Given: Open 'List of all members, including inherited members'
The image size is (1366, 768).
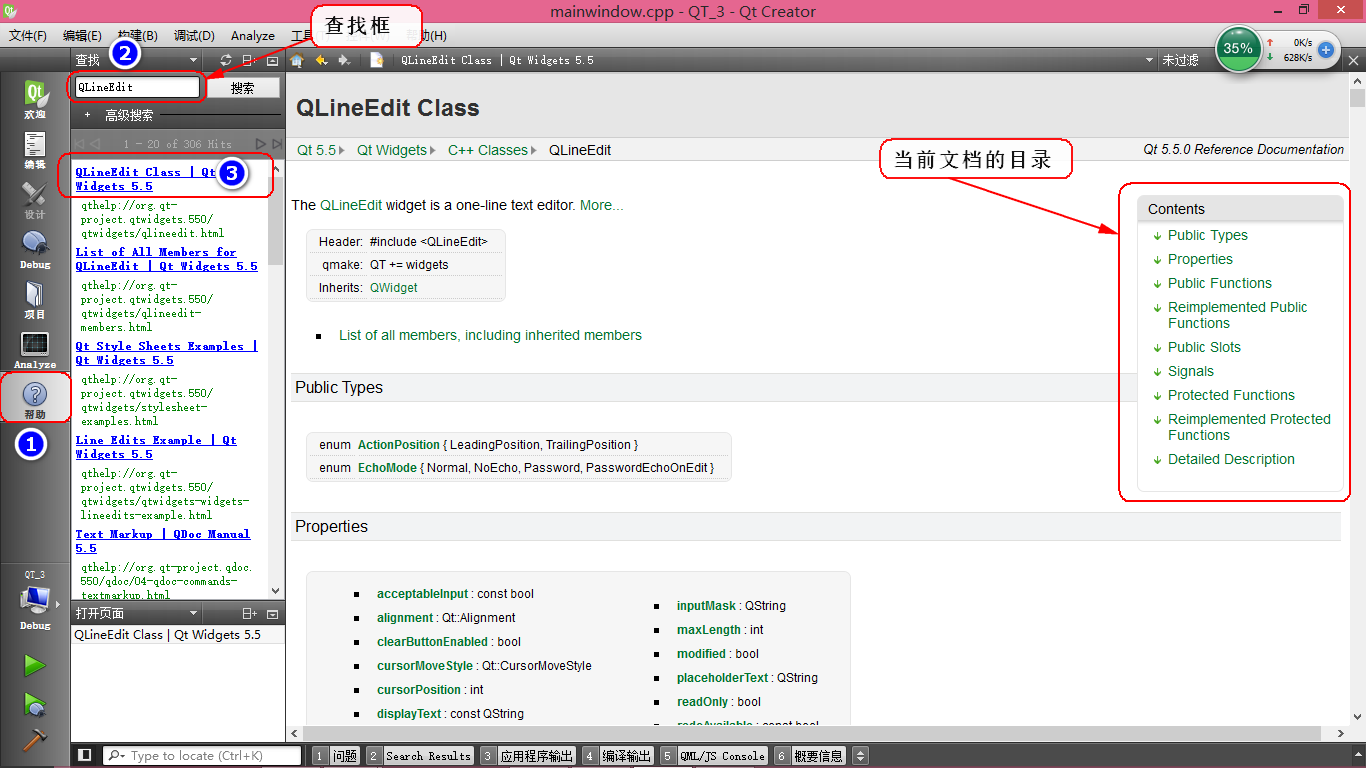Looking at the screenshot, I should pyautogui.click(x=490, y=335).
